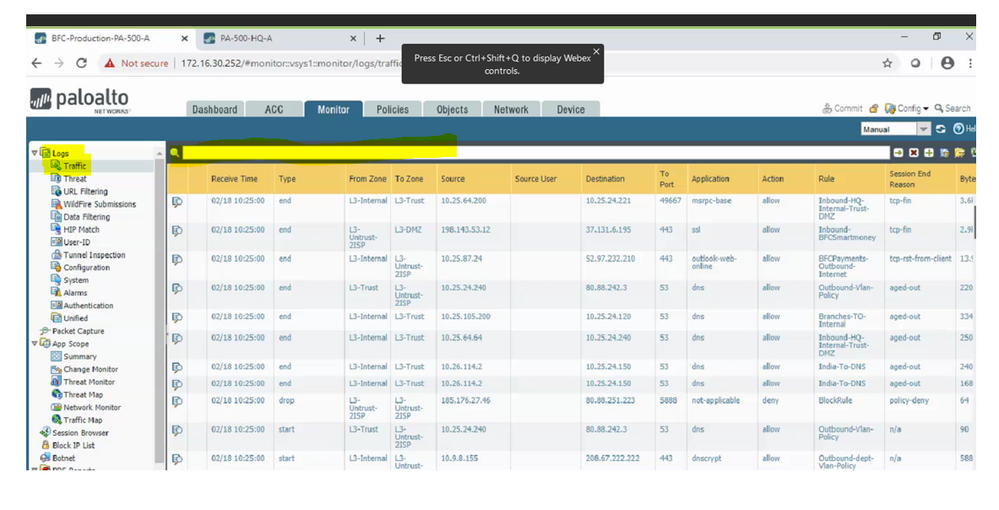Open Botnet in the sidebar

point(64,458)
